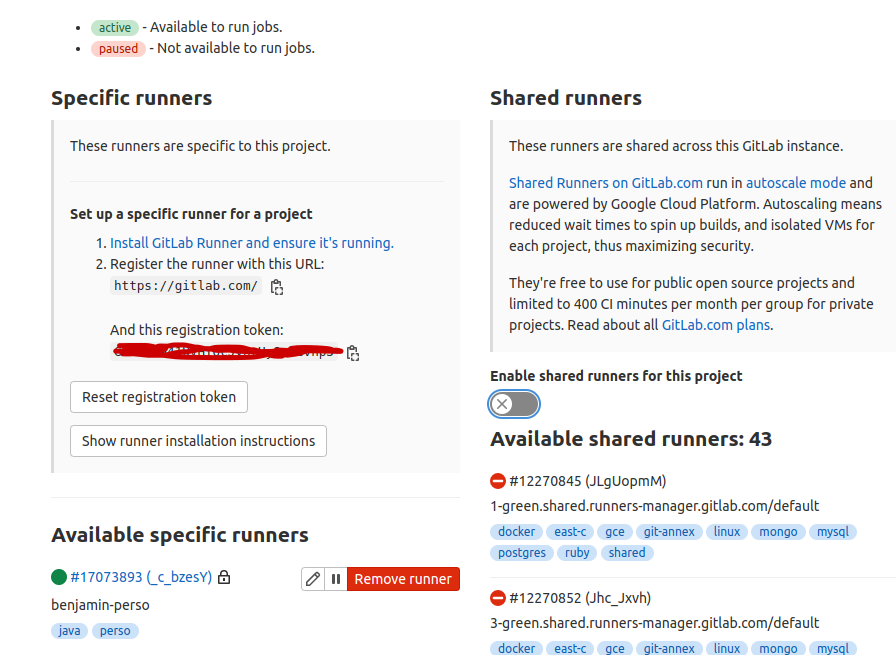Image resolution: width=896 pixels, height=655 pixels.
Task: Click the Specific runners heading
Action: coord(131,98)
